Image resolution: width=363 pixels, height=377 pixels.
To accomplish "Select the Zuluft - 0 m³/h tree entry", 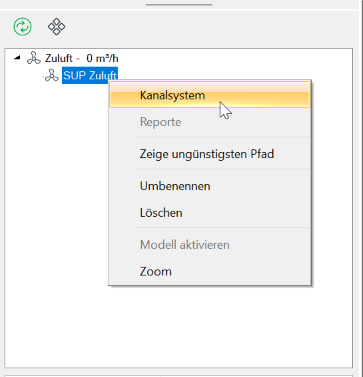I will pyautogui.click(x=82, y=58).
